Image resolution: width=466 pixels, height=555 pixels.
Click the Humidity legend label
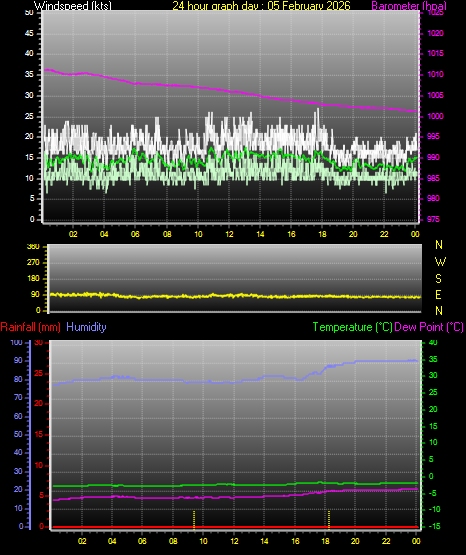pyautogui.click(x=86, y=327)
